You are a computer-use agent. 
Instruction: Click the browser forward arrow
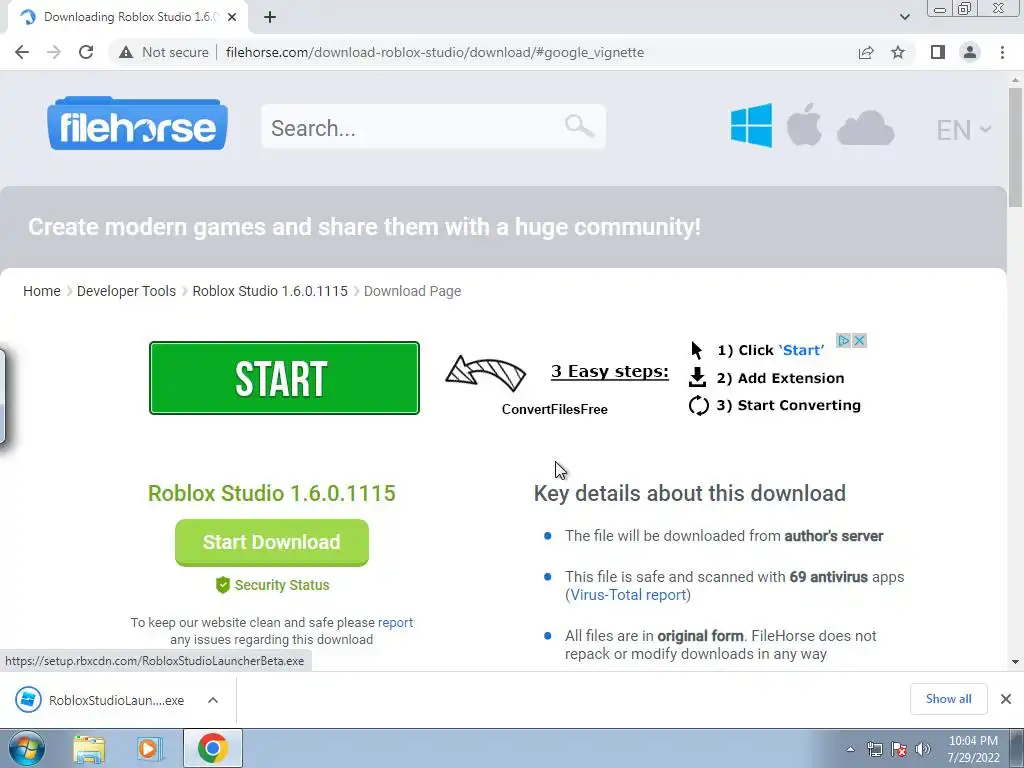tap(54, 52)
